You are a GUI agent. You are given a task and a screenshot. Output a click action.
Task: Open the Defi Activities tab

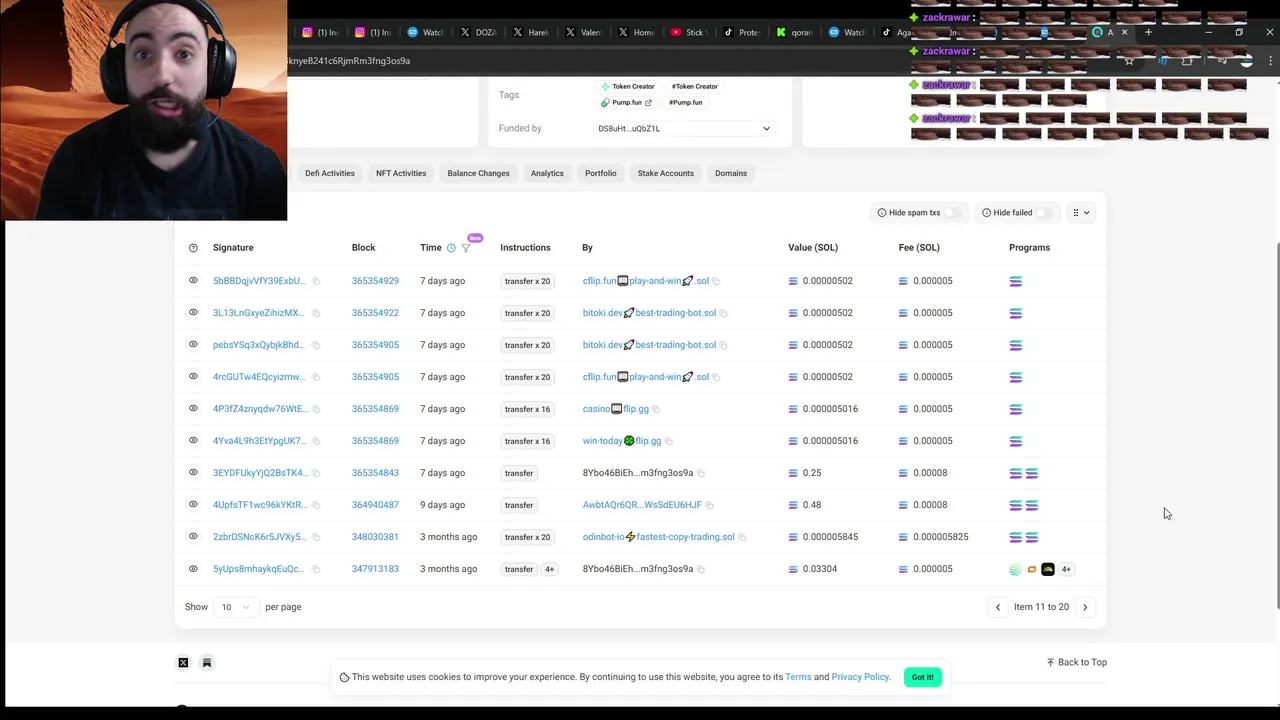[330, 173]
